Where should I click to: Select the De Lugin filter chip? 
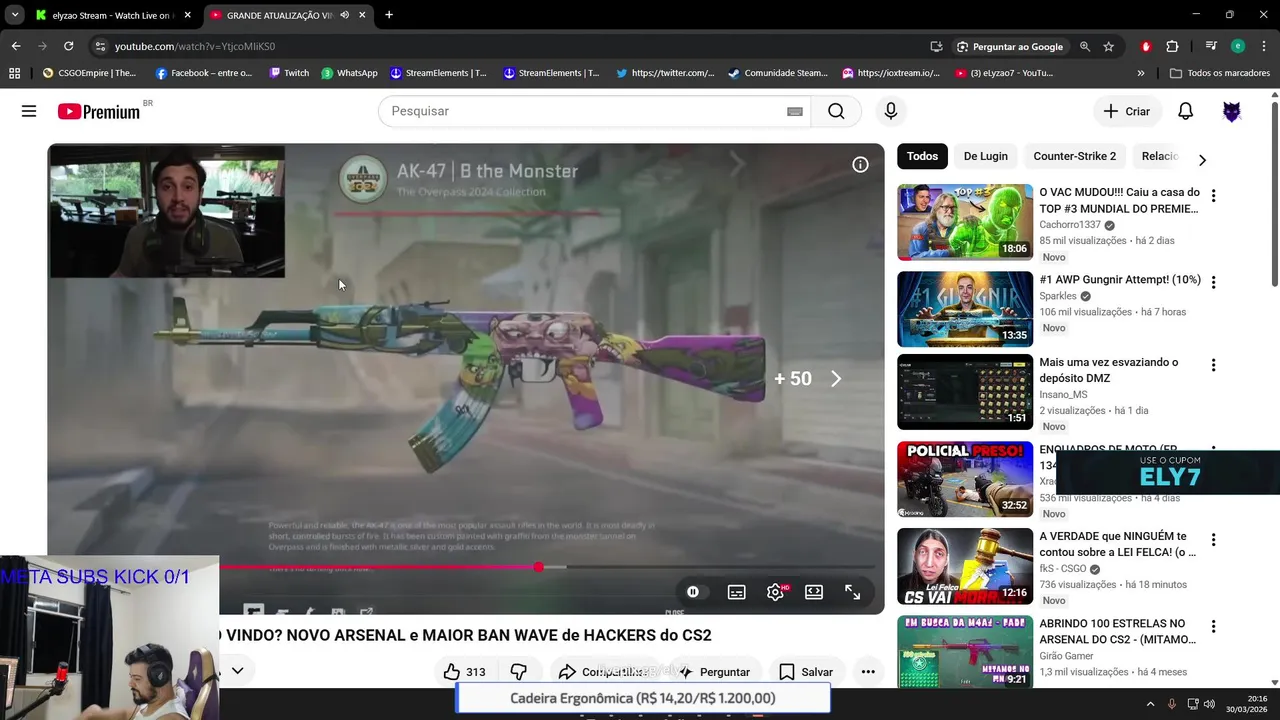[985, 156]
